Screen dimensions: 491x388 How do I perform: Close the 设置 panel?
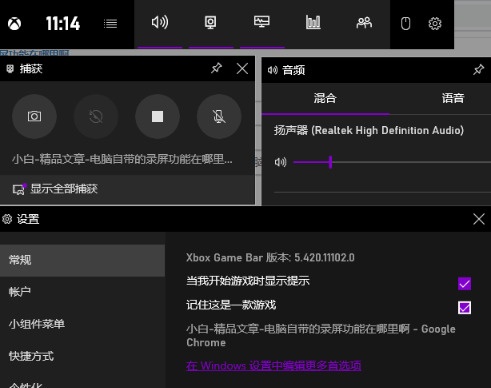pyautogui.click(x=479, y=219)
